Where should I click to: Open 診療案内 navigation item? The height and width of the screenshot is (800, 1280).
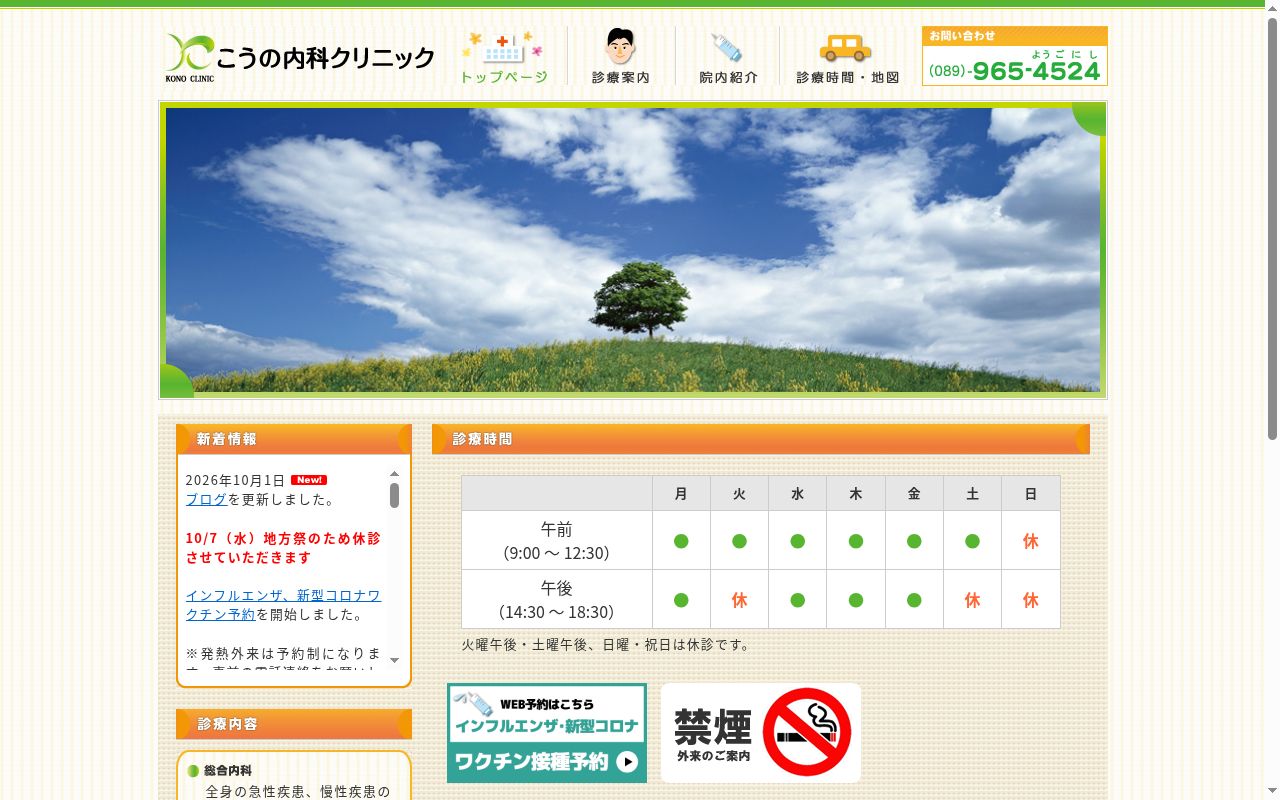click(621, 57)
